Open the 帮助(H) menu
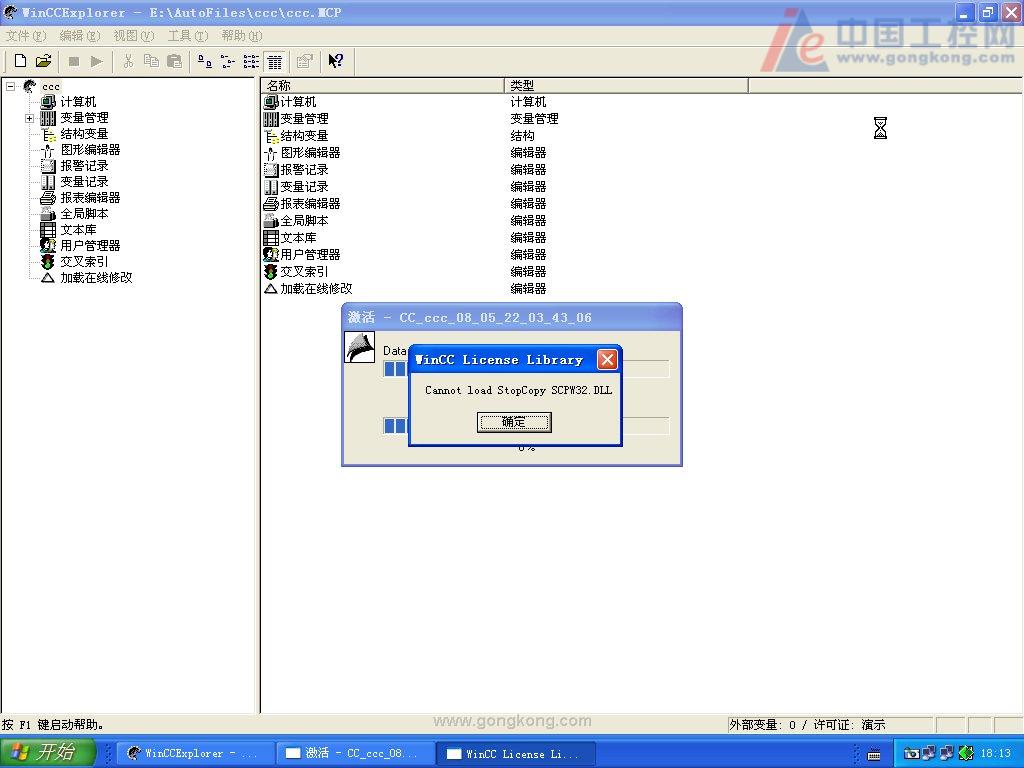 242,36
